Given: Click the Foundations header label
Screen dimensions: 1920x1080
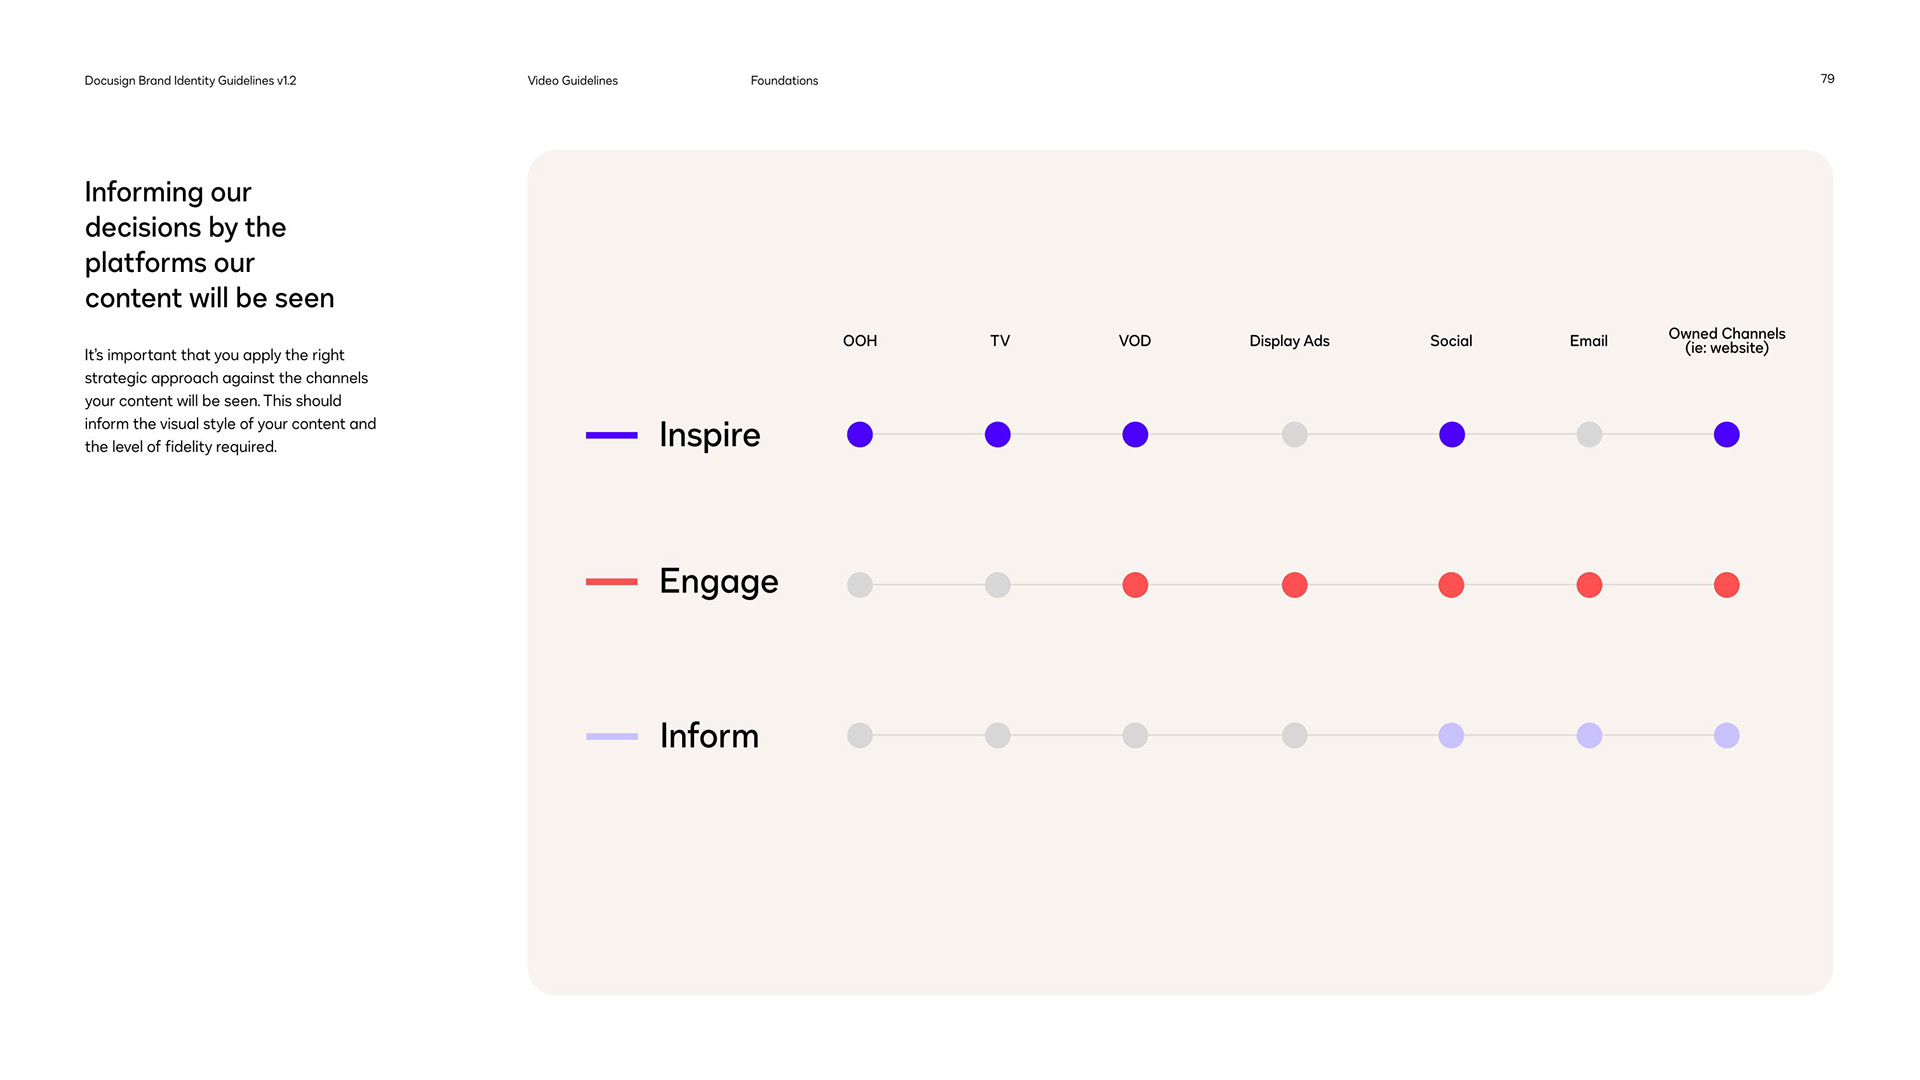Looking at the screenshot, I should coord(784,81).
